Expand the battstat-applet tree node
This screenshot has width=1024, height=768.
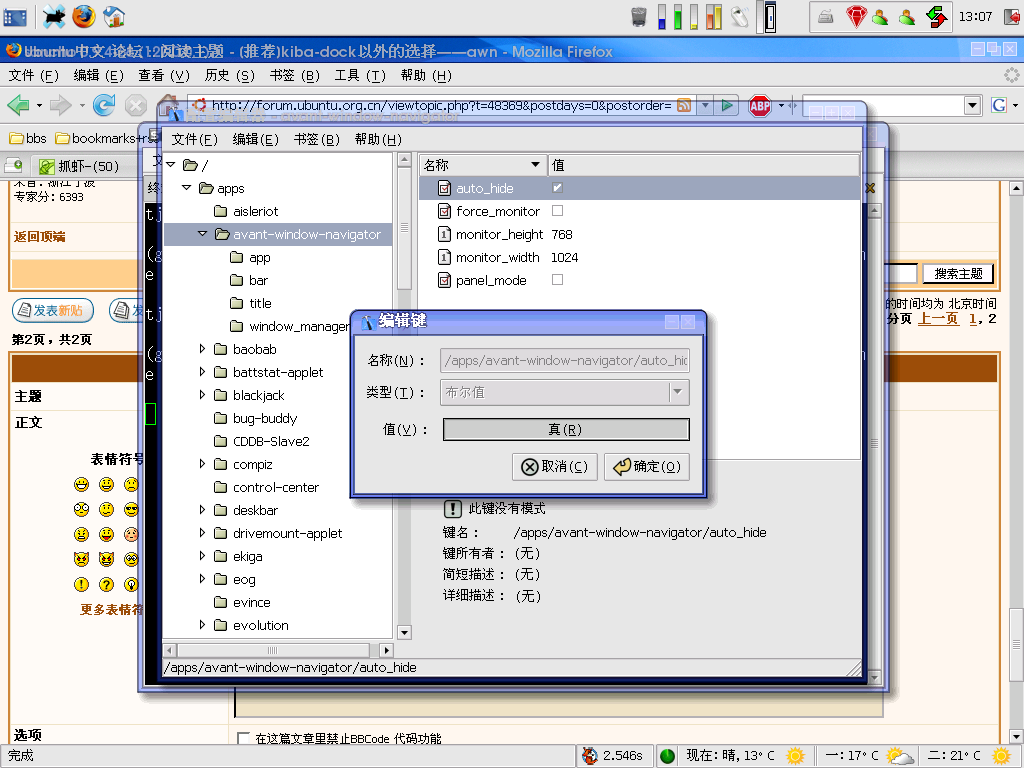point(202,372)
